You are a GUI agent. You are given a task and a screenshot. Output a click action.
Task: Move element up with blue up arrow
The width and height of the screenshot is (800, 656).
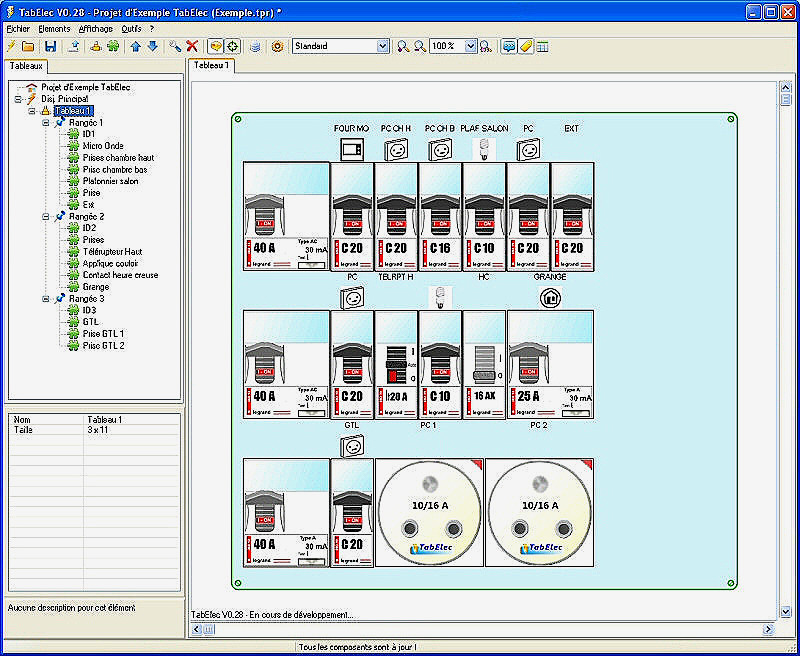coord(135,46)
